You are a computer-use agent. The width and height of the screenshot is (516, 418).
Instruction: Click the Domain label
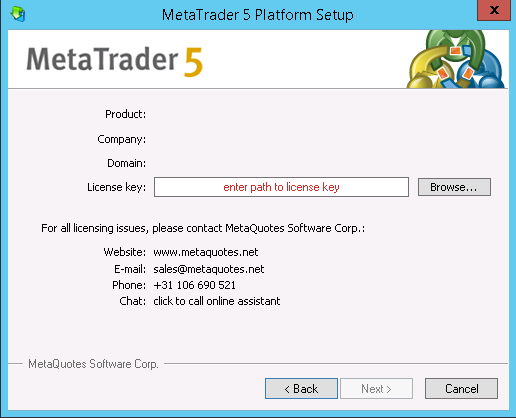coord(126,163)
